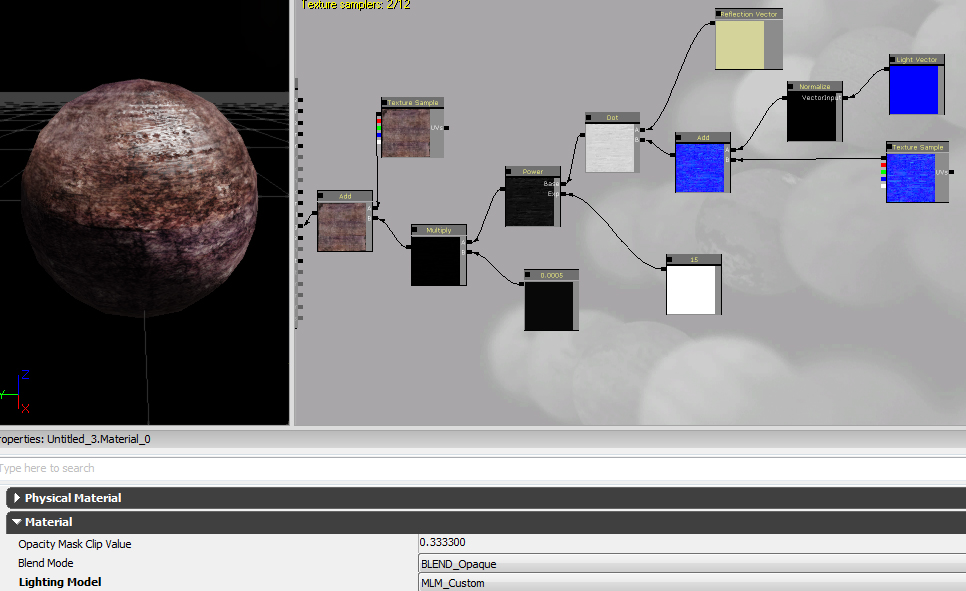966x591 pixels.
Task: Click the properties search field
Action: tap(483, 468)
